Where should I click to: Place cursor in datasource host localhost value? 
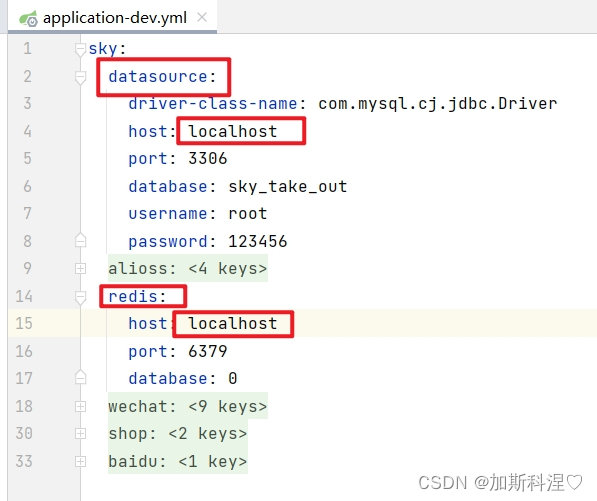pyautogui.click(x=233, y=132)
